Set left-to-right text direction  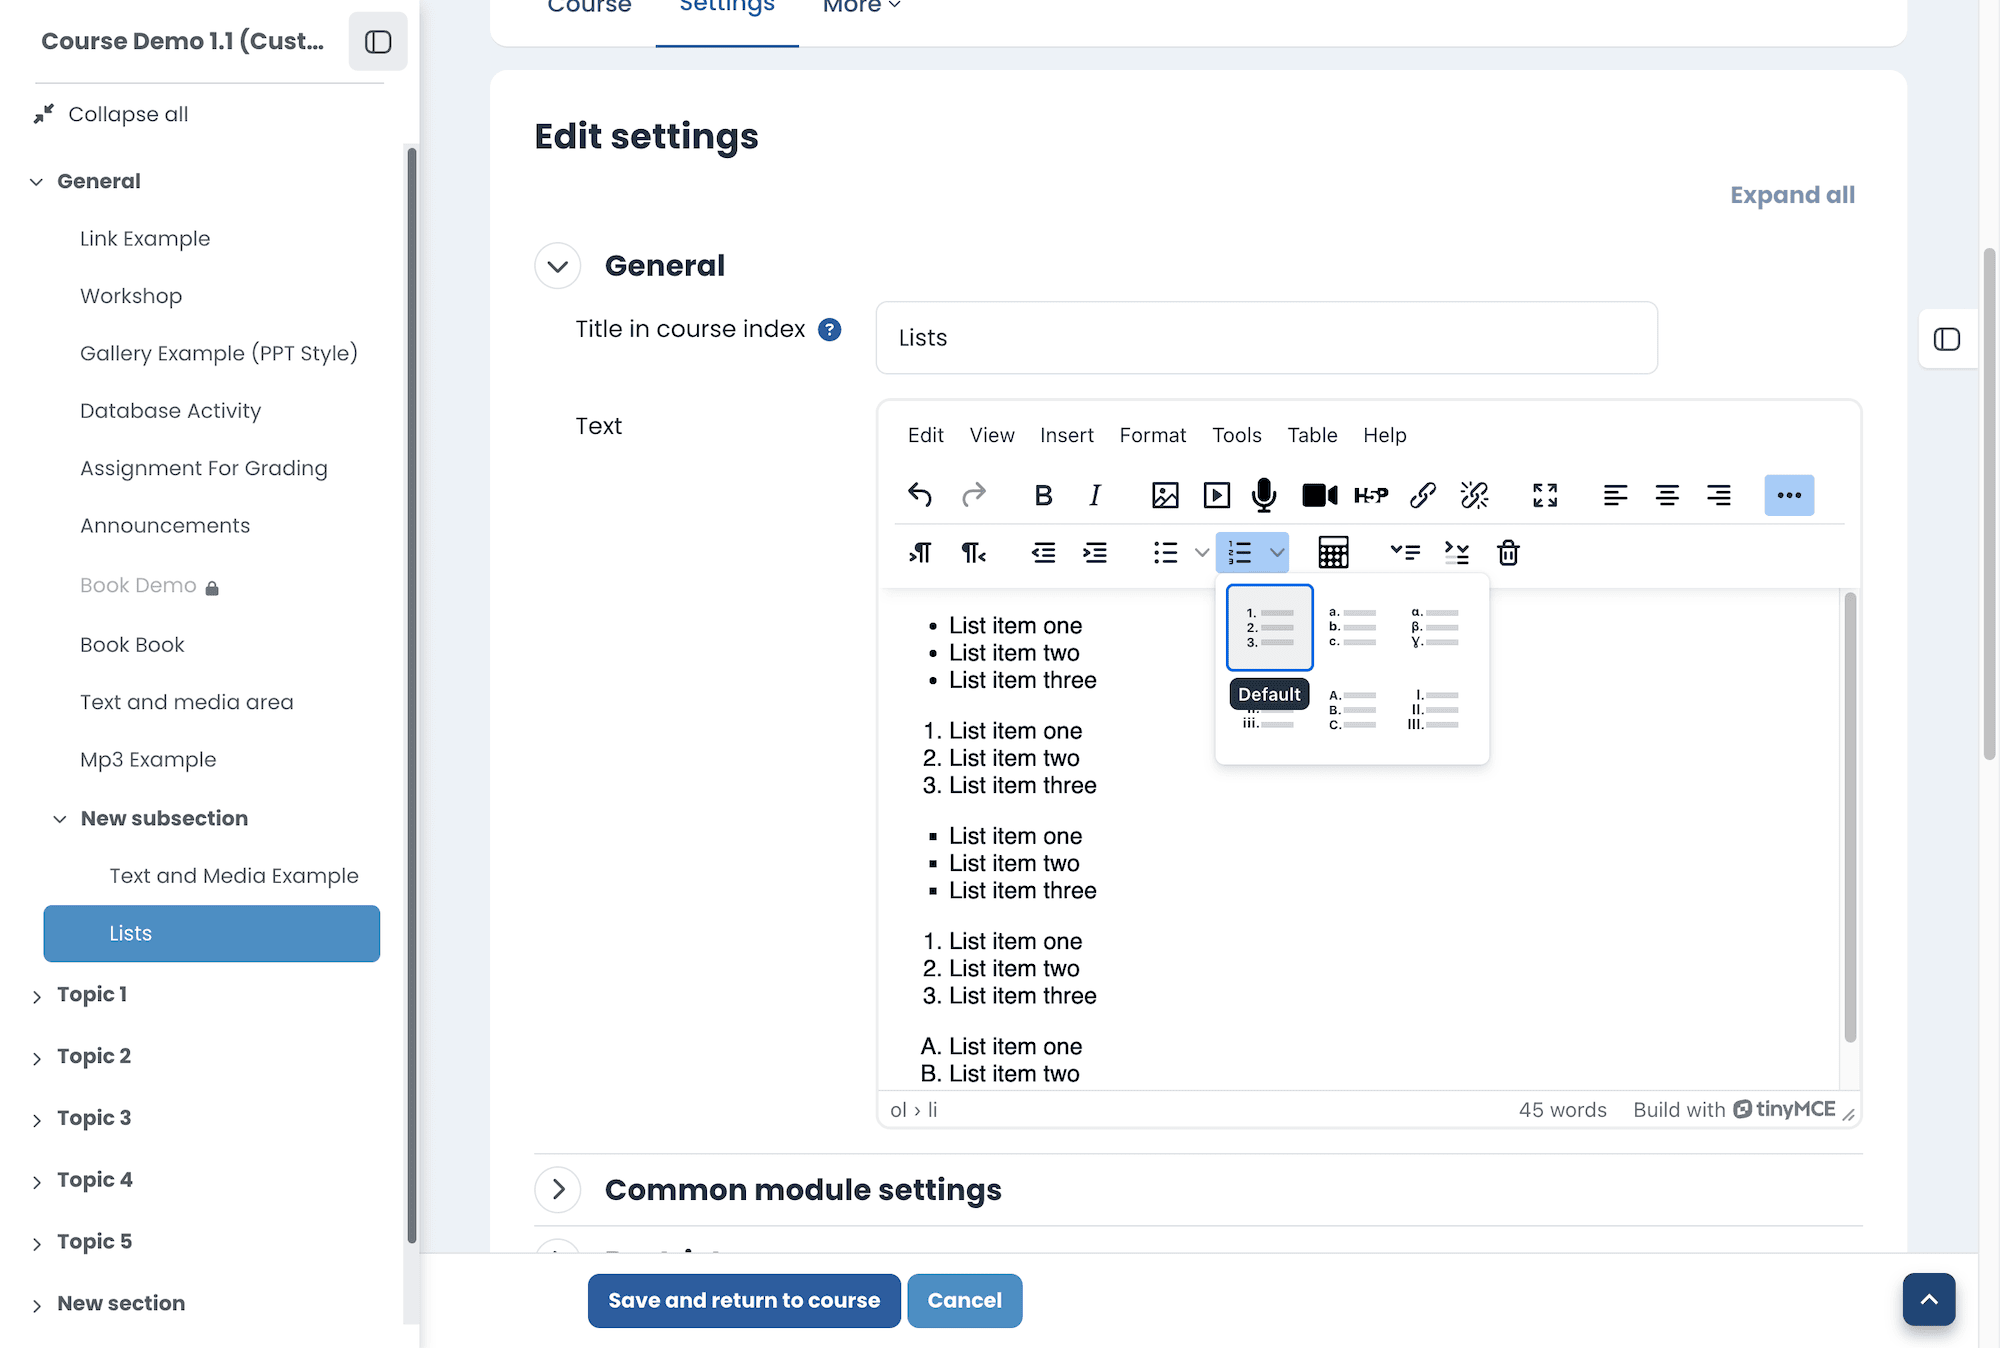tap(920, 552)
